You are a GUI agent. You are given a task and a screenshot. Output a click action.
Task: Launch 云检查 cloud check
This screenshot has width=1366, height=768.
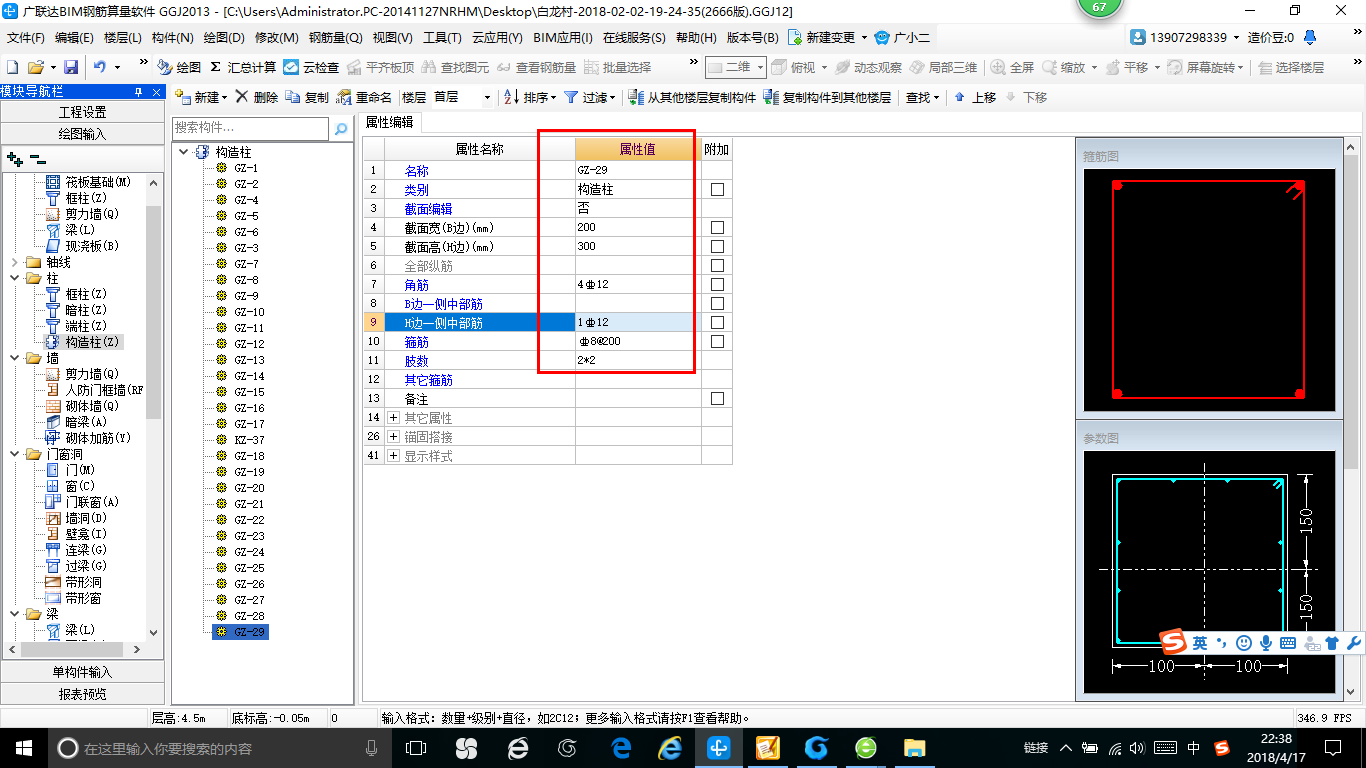click(x=311, y=67)
